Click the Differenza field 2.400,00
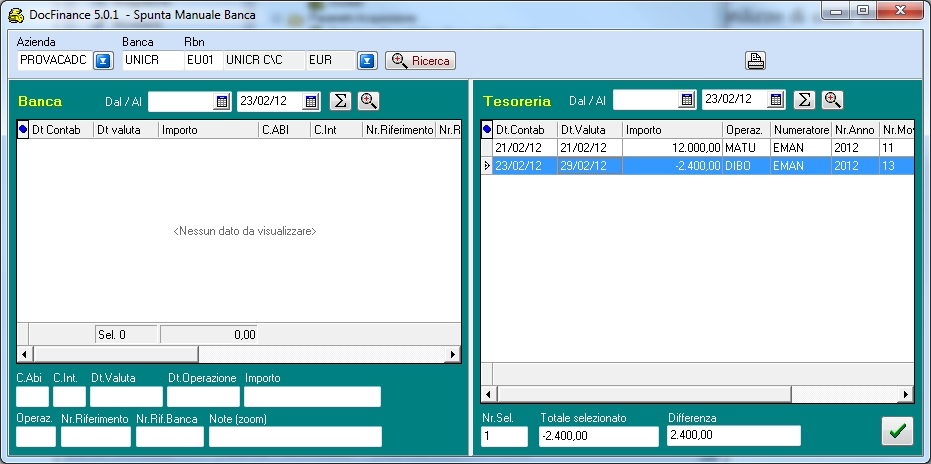This screenshot has height=464, width=931. [734, 435]
